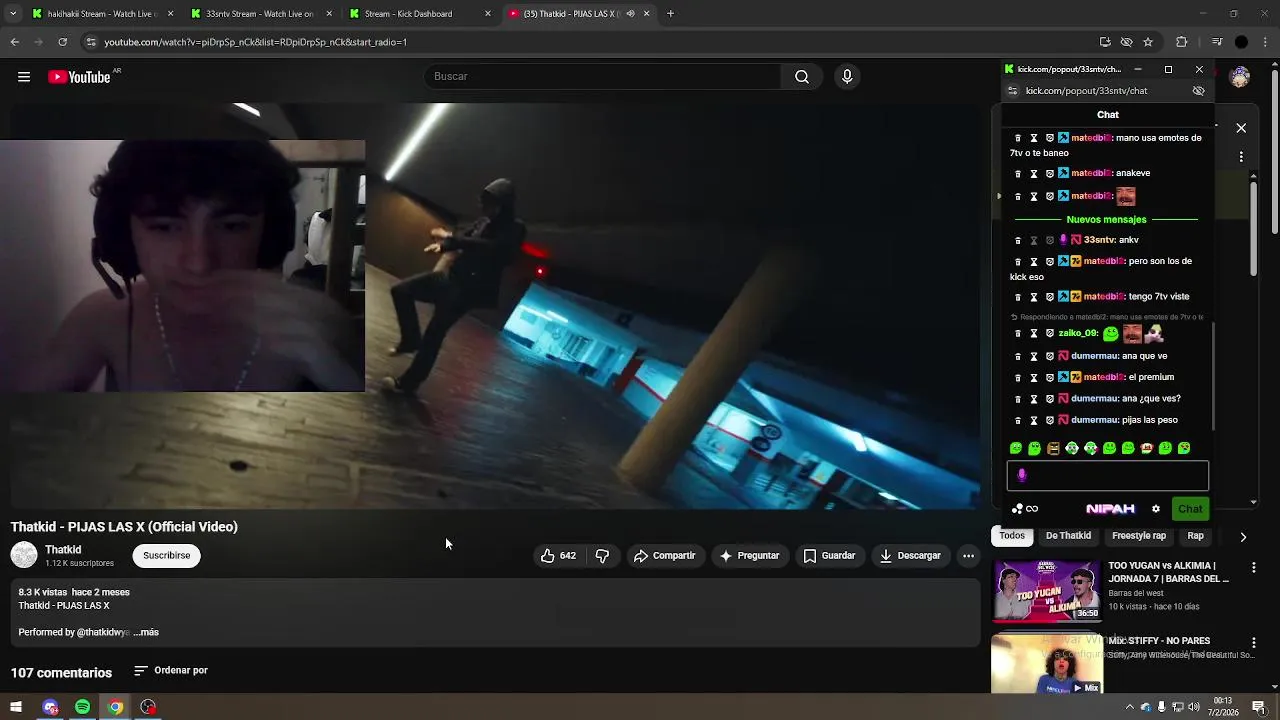Click the Kick chat settings gear icon

click(1156, 509)
